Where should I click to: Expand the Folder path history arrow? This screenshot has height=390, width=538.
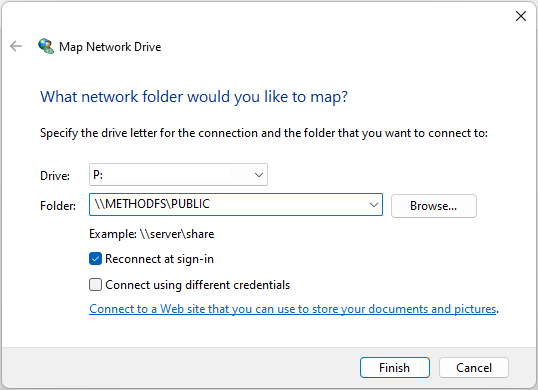[374, 205]
